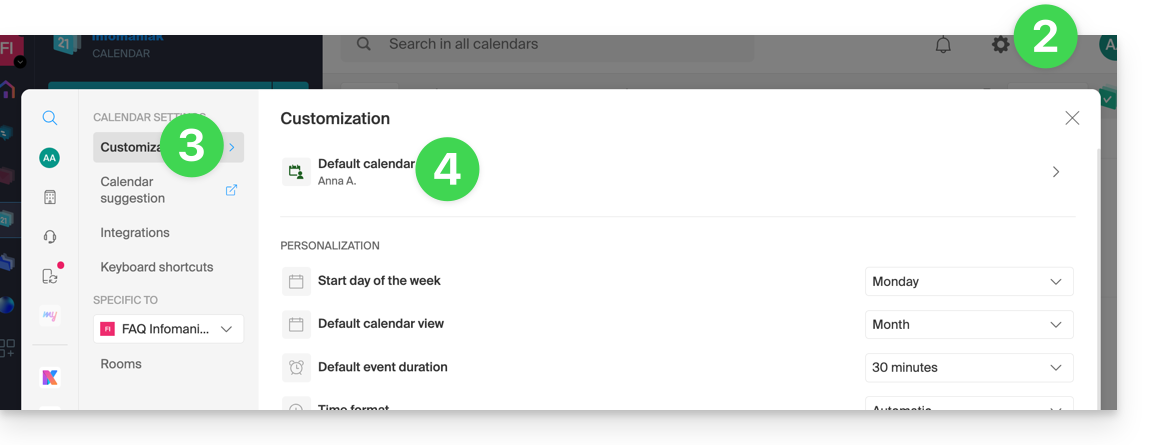
Task: Open Default calendar view Month dropdown
Action: click(968, 325)
